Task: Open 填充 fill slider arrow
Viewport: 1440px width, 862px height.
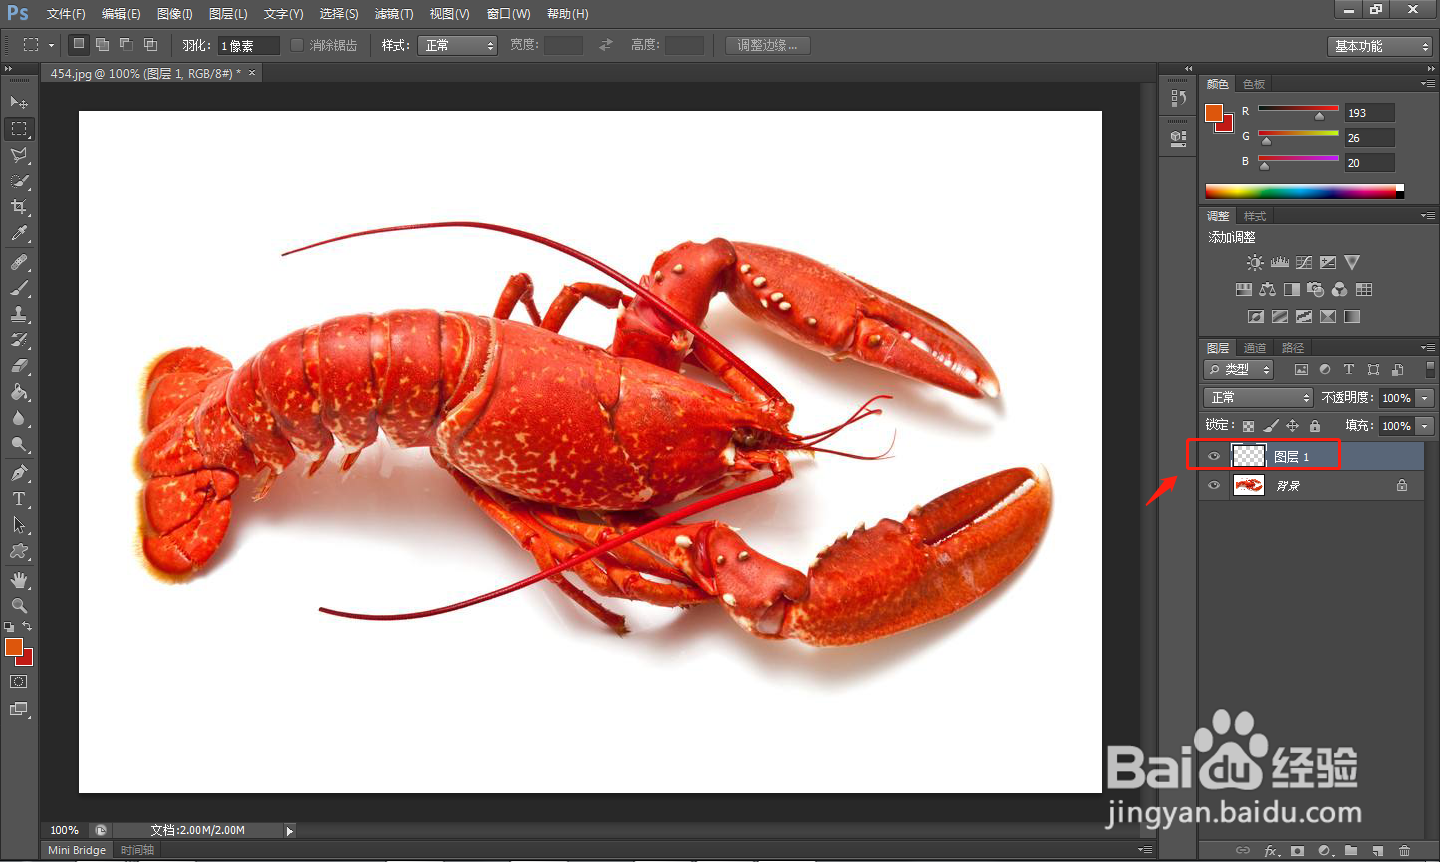Action: click(x=1426, y=426)
